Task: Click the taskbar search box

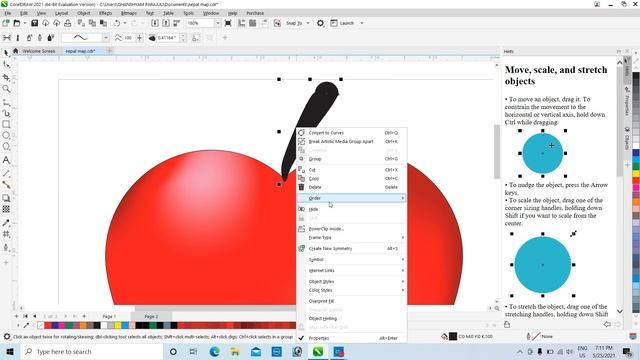Action: (x=91, y=351)
